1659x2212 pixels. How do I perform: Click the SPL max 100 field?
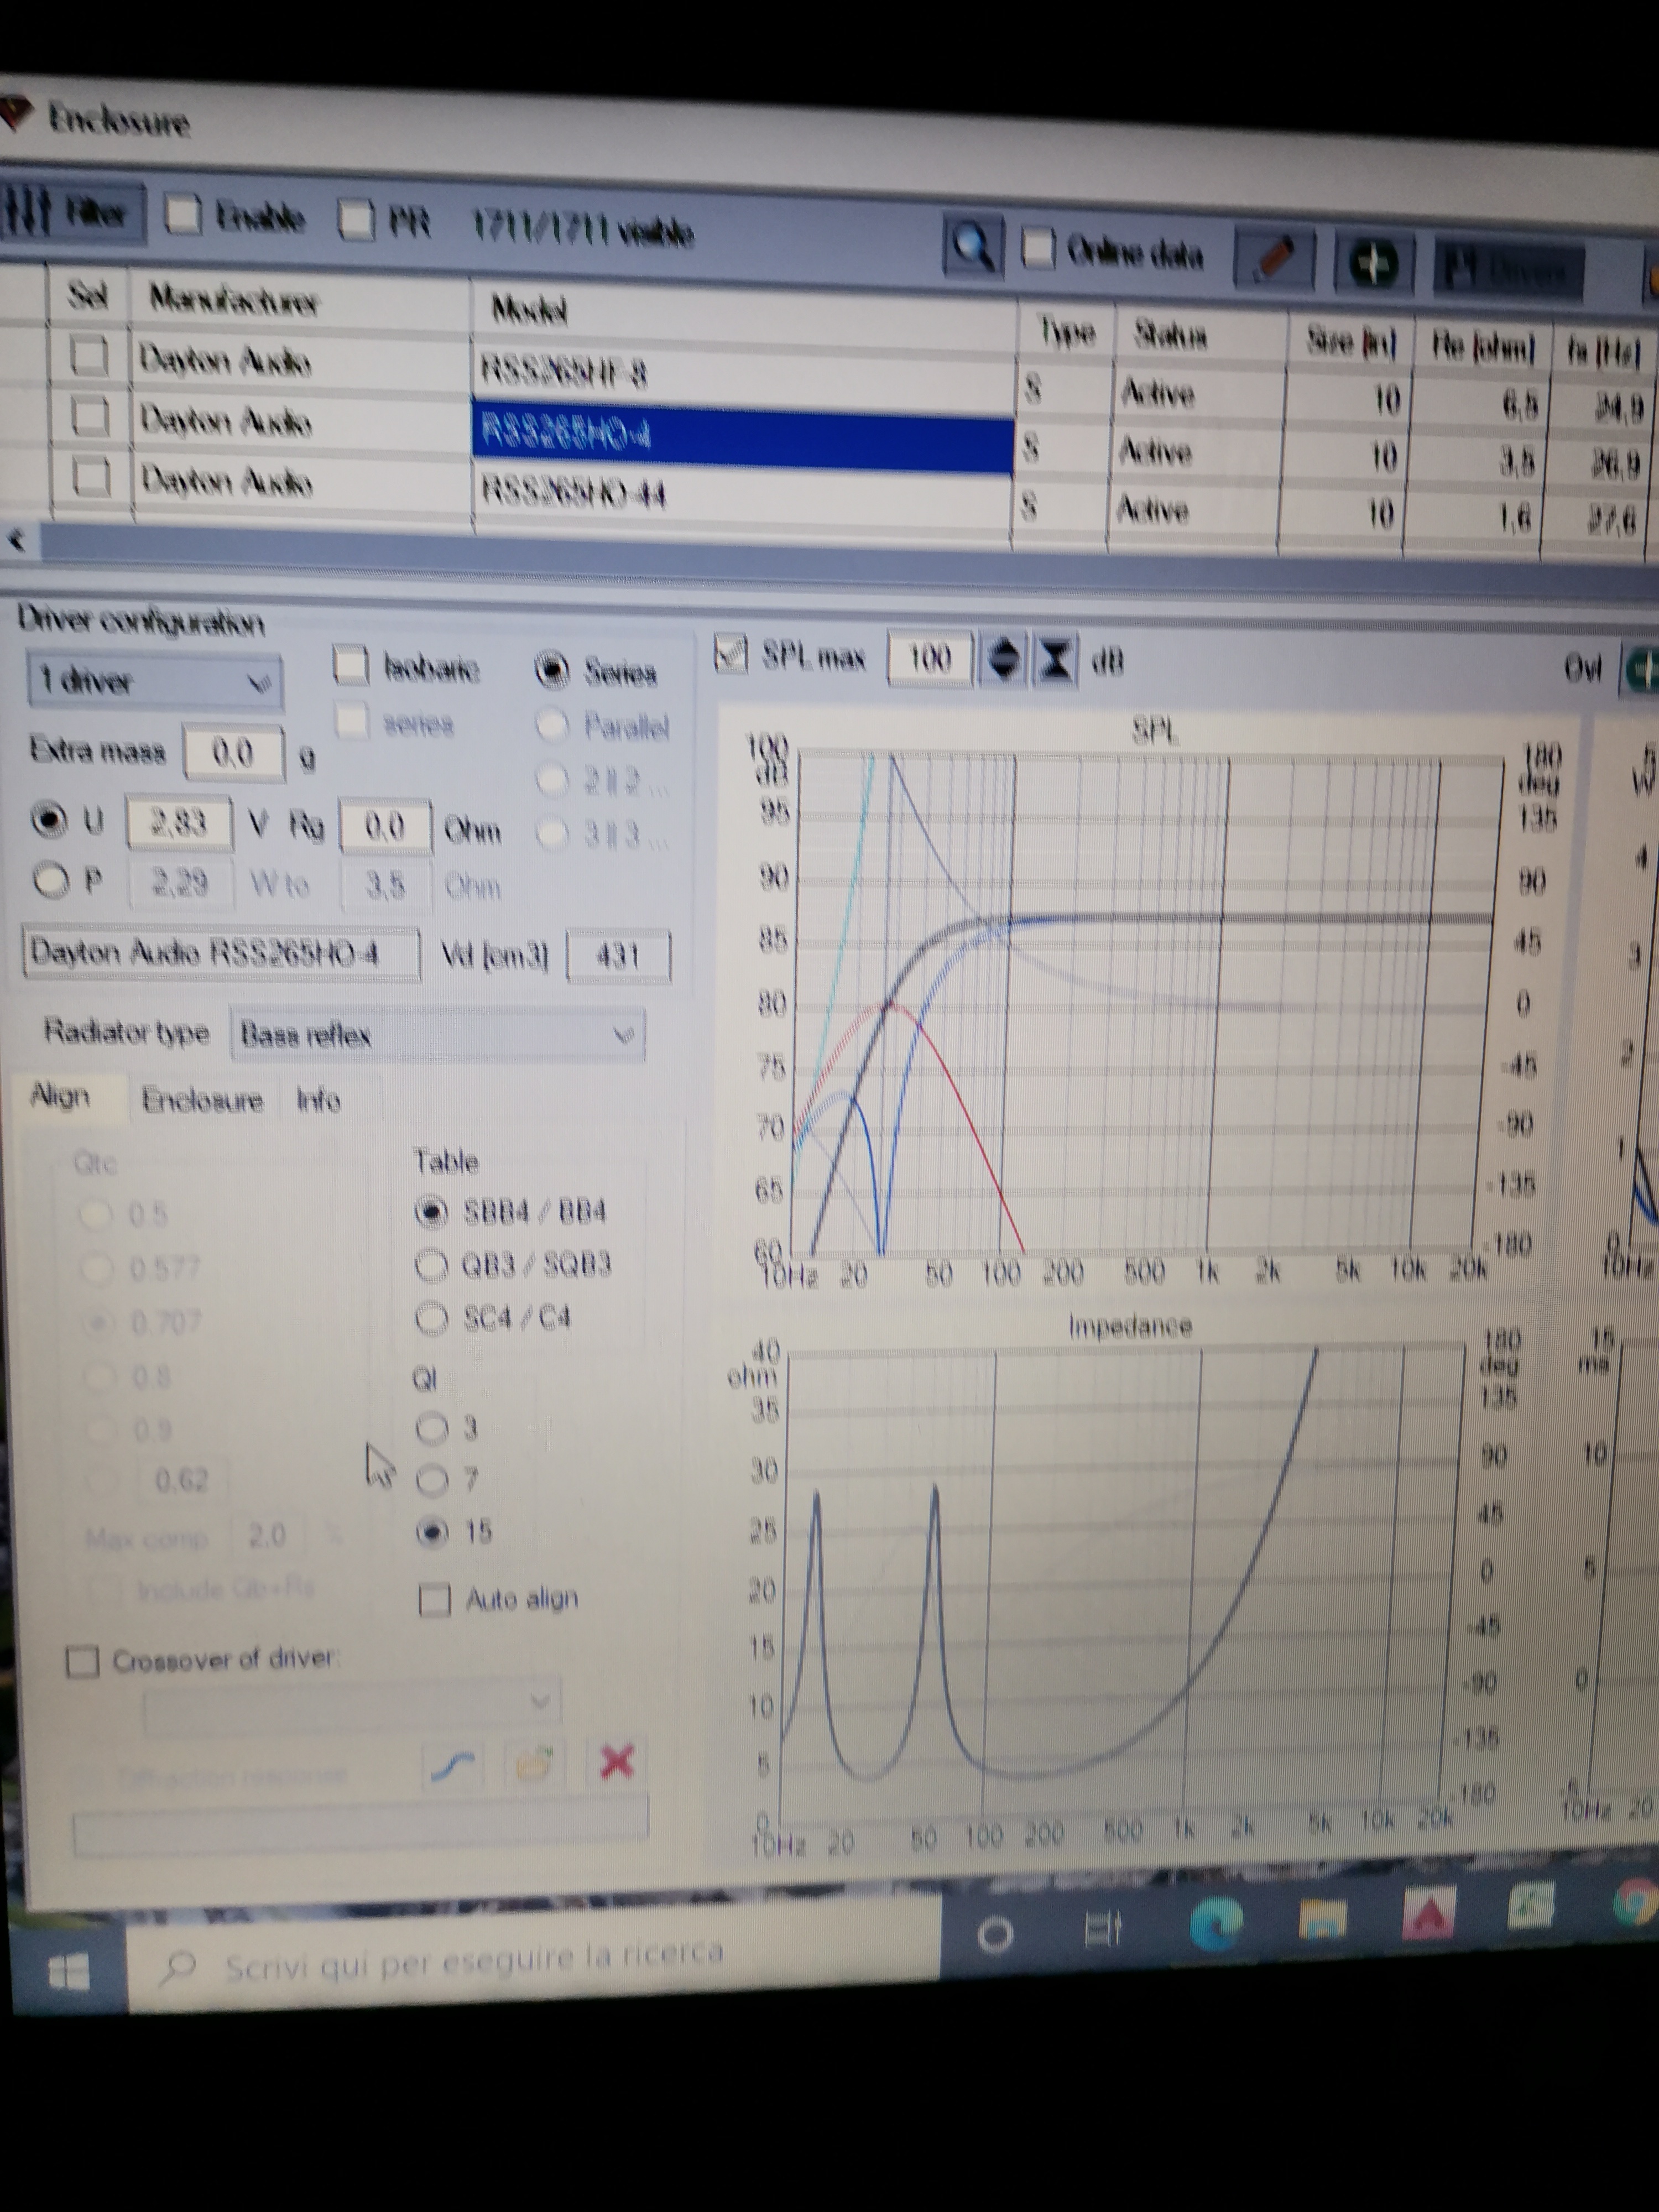coord(929,659)
